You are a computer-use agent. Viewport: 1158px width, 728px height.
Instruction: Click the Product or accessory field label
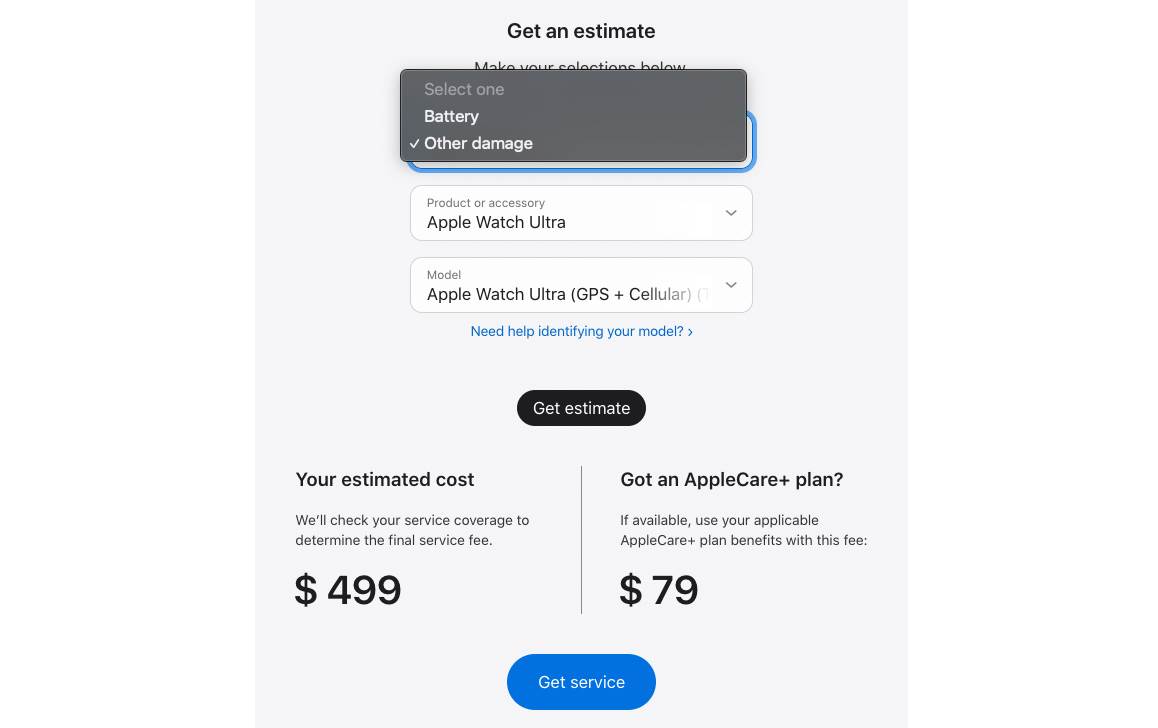click(x=486, y=203)
